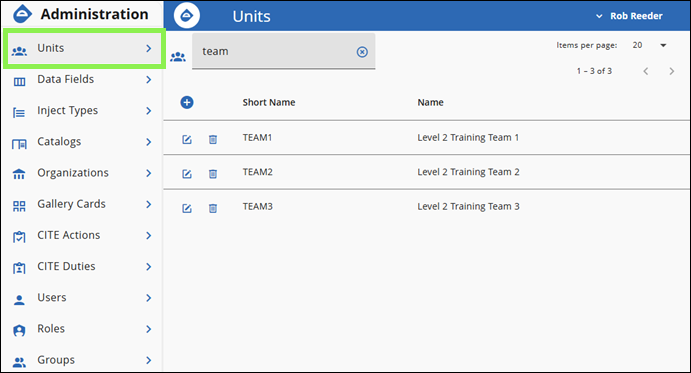Edit the TEAM2 unit
Viewport: 691px width, 373px height.
pyautogui.click(x=187, y=174)
